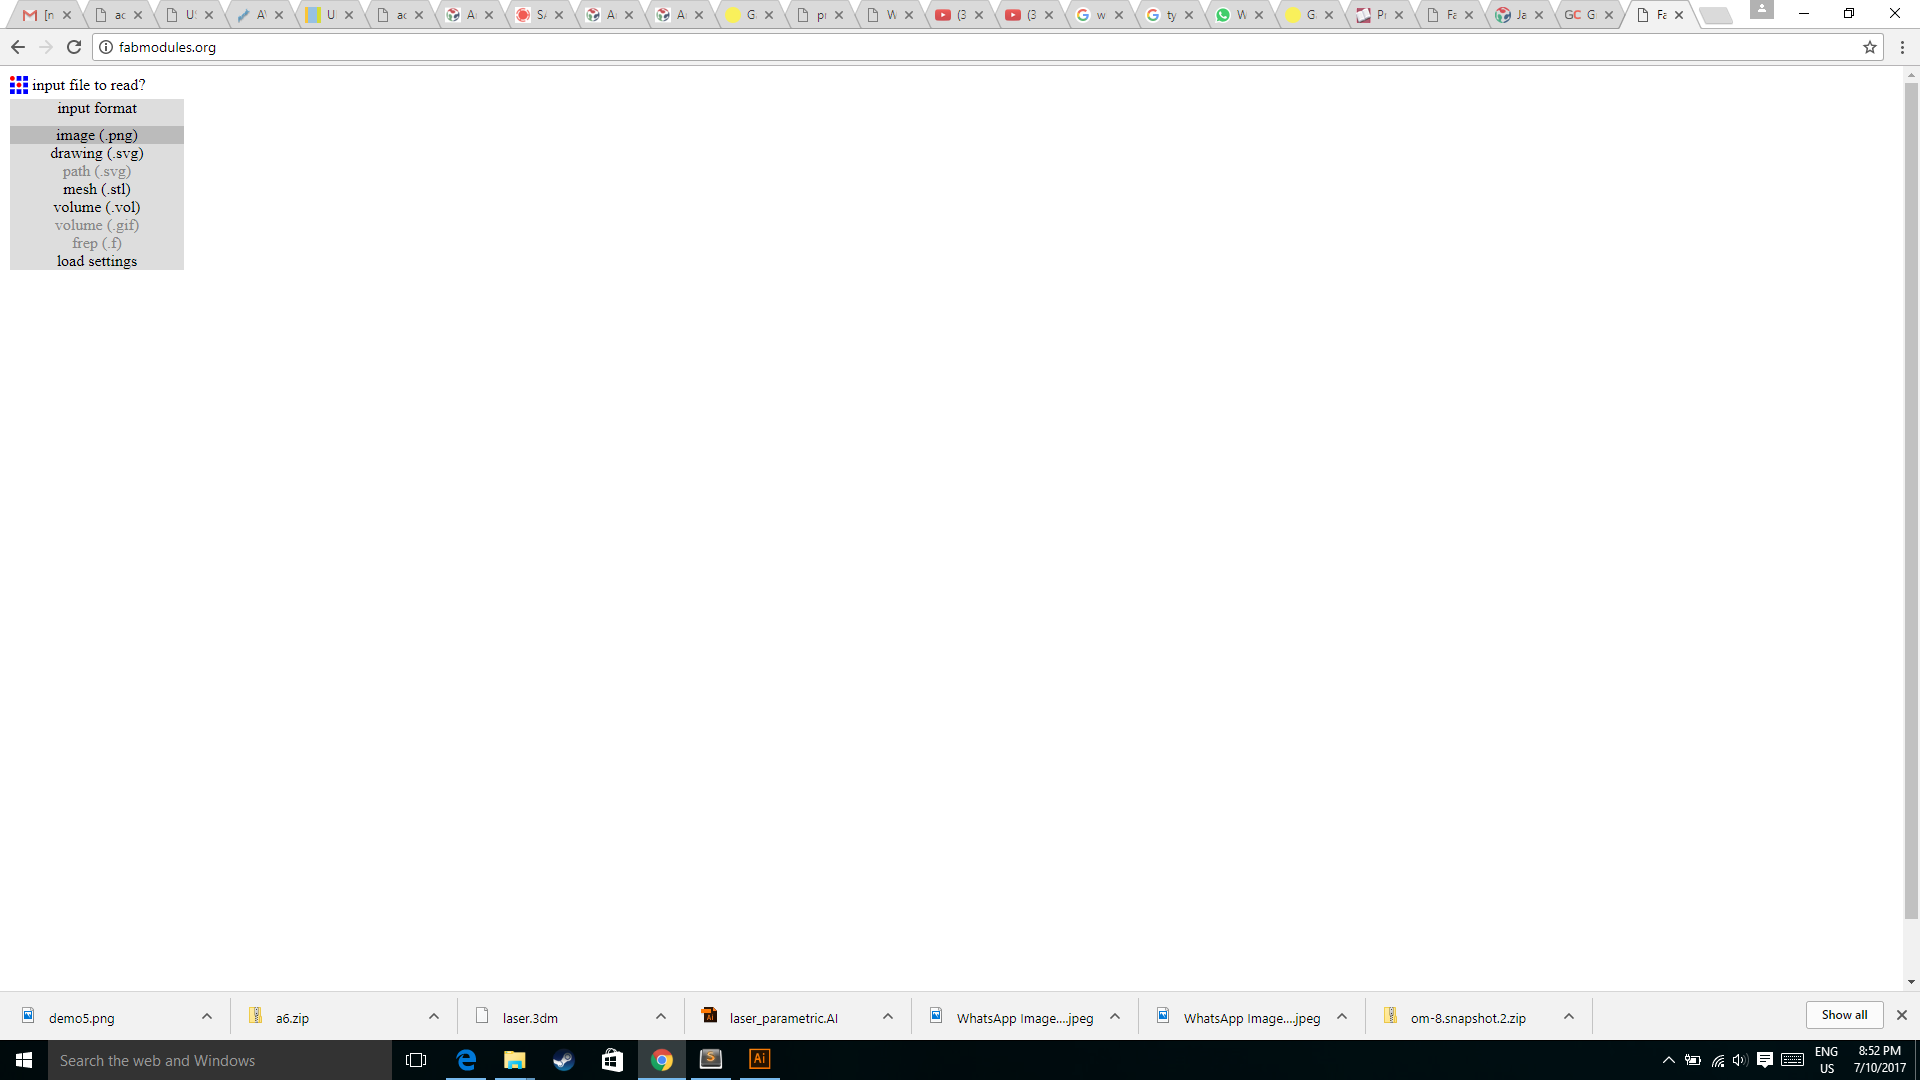Go back using browser back arrow
Image resolution: width=1920 pixels, height=1080 pixels.
(x=18, y=47)
